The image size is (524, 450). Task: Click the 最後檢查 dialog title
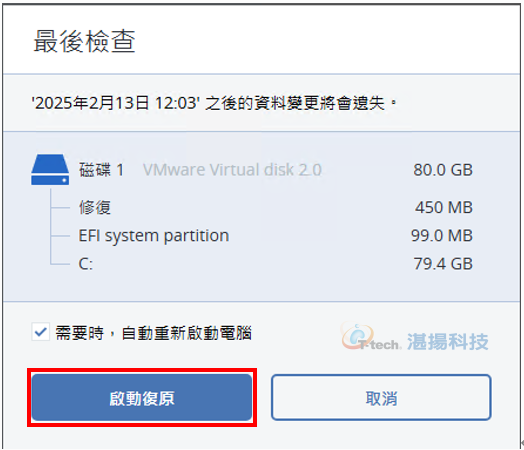click(84, 41)
